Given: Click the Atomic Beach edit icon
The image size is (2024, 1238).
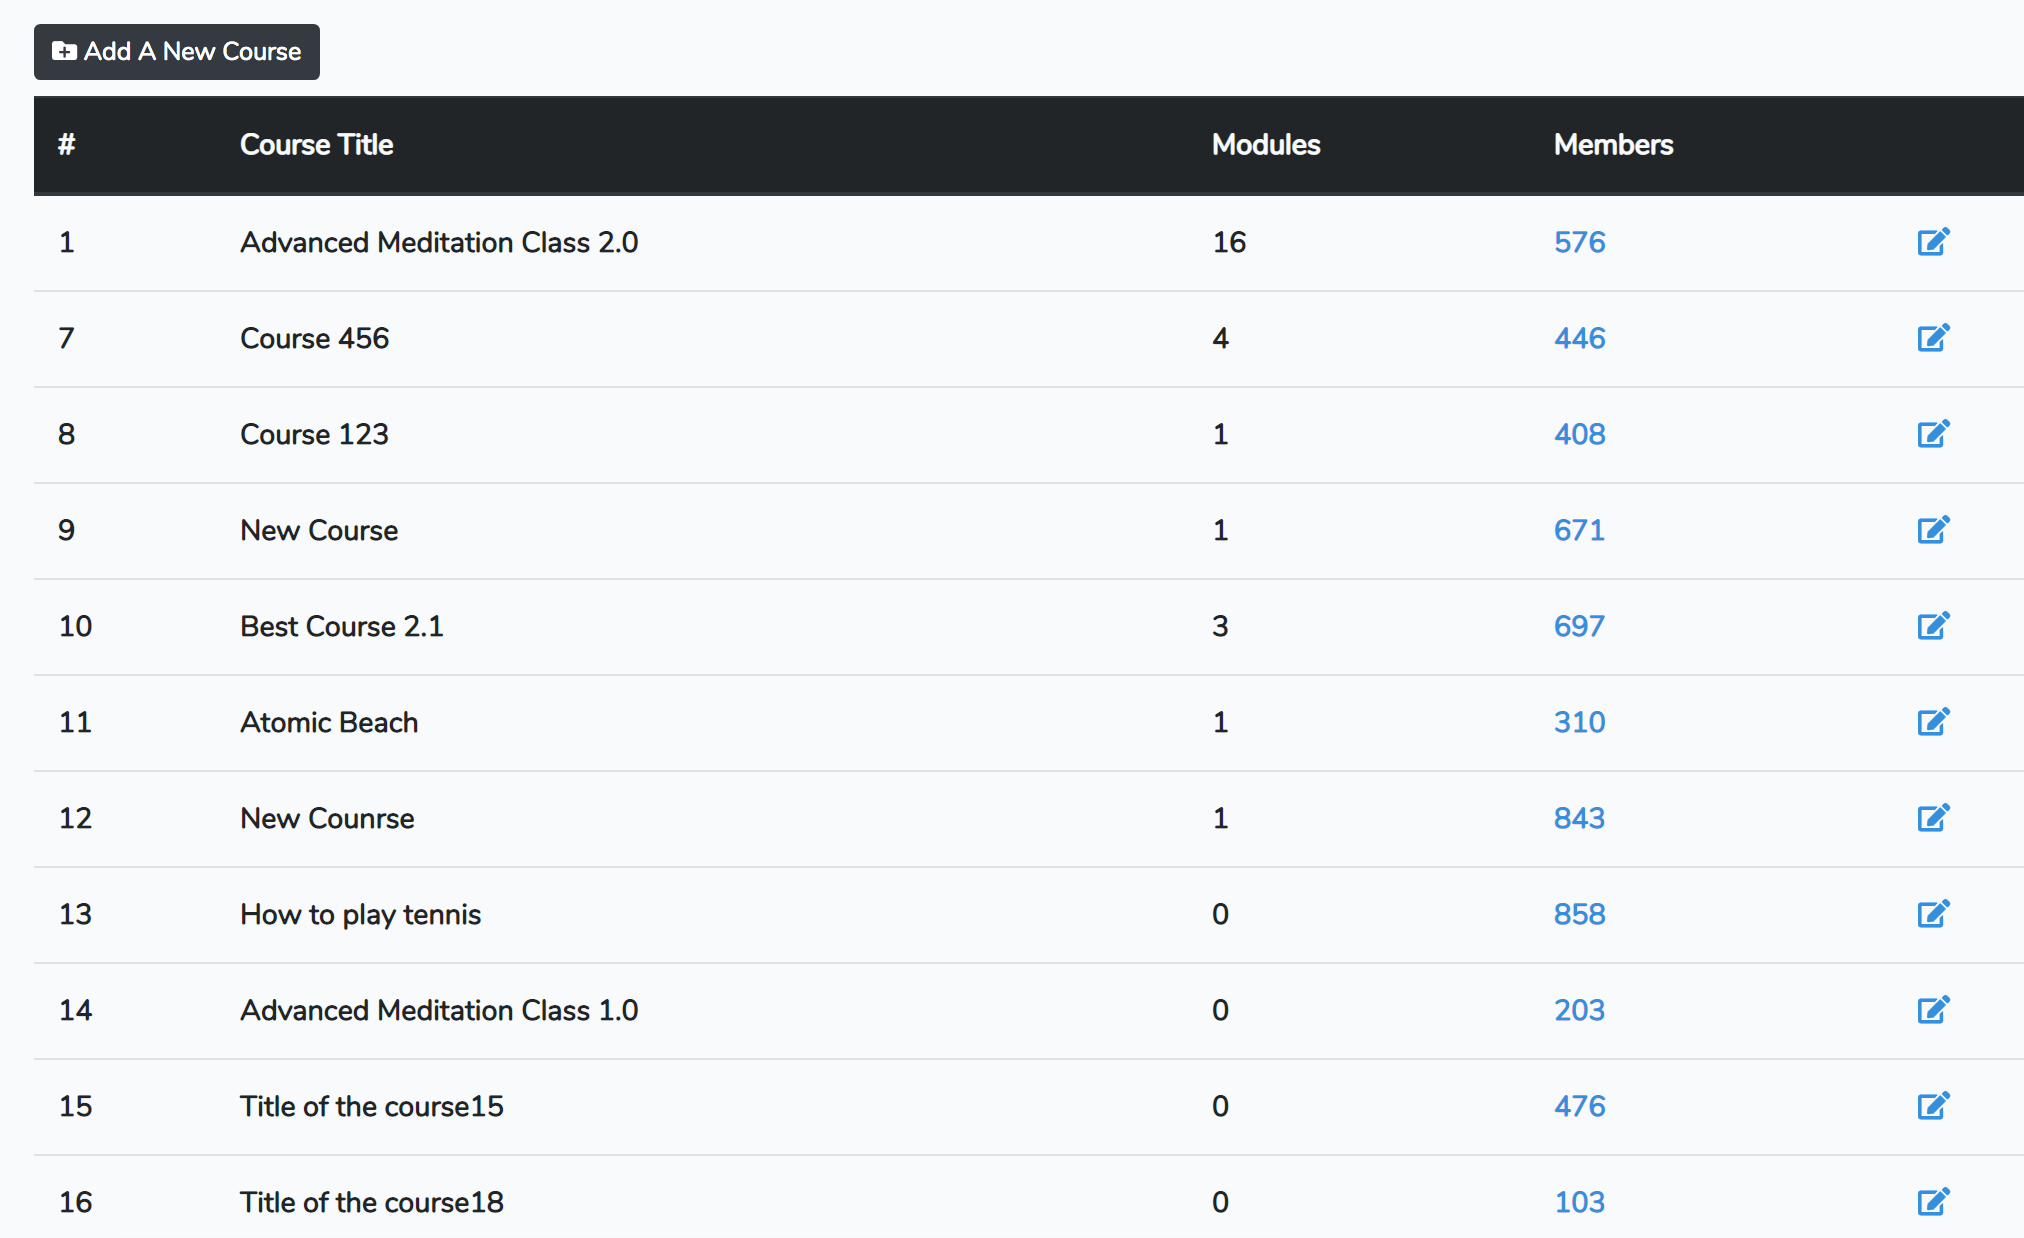Looking at the screenshot, I should coord(1933,722).
